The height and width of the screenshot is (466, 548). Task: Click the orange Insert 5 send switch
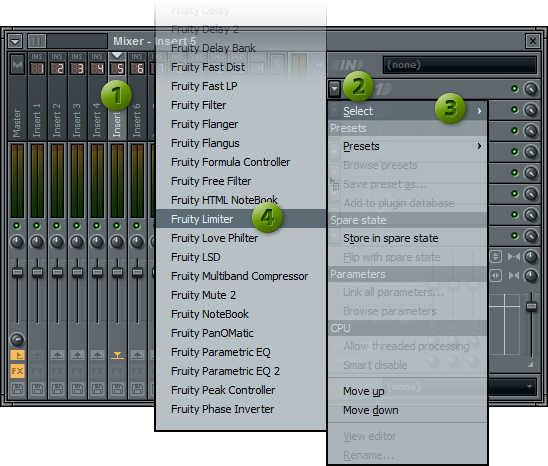(117, 356)
